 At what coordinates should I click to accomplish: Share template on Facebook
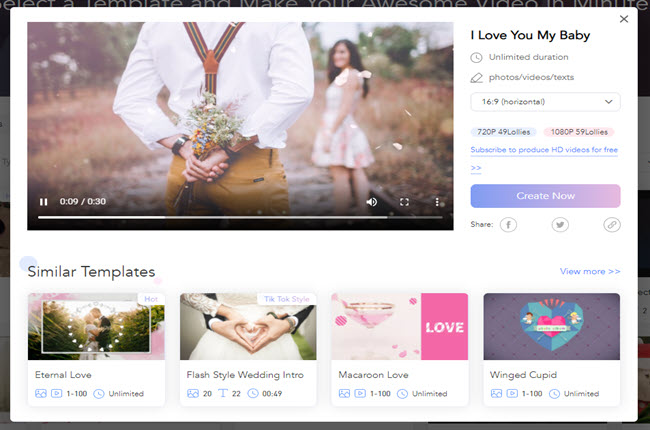click(x=508, y=225)
